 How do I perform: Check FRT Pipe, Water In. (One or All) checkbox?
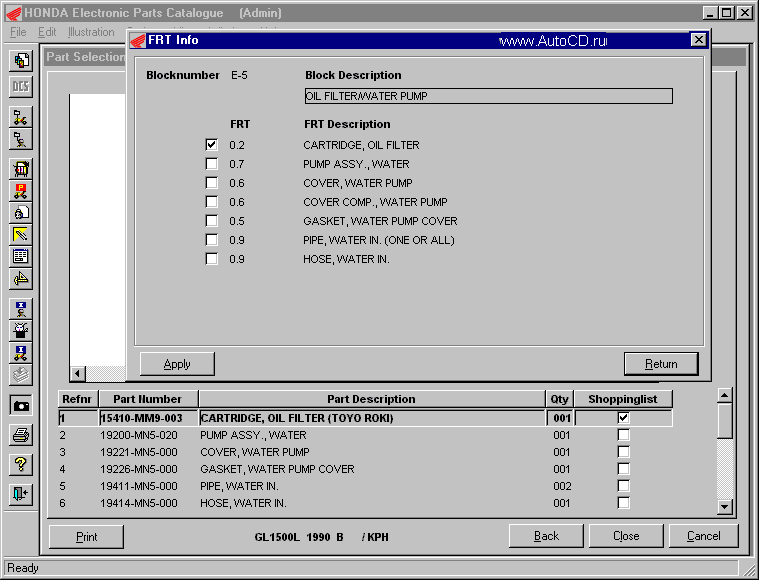coord(212,240)
